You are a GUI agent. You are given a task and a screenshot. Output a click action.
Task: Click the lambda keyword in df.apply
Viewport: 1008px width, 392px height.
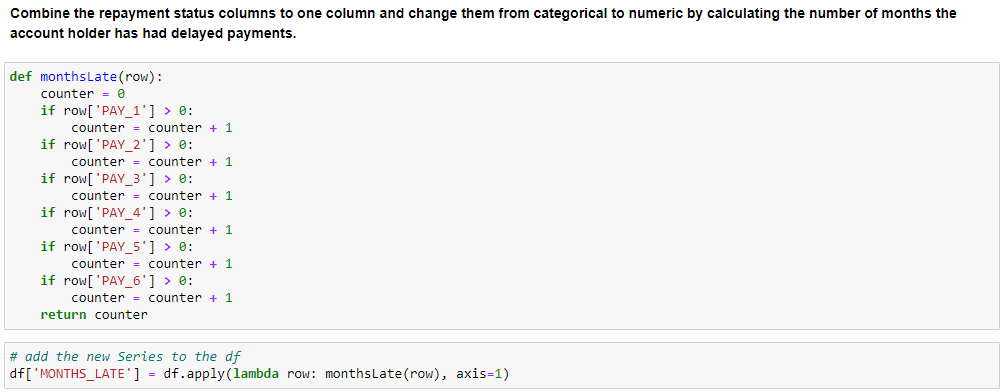256,374
